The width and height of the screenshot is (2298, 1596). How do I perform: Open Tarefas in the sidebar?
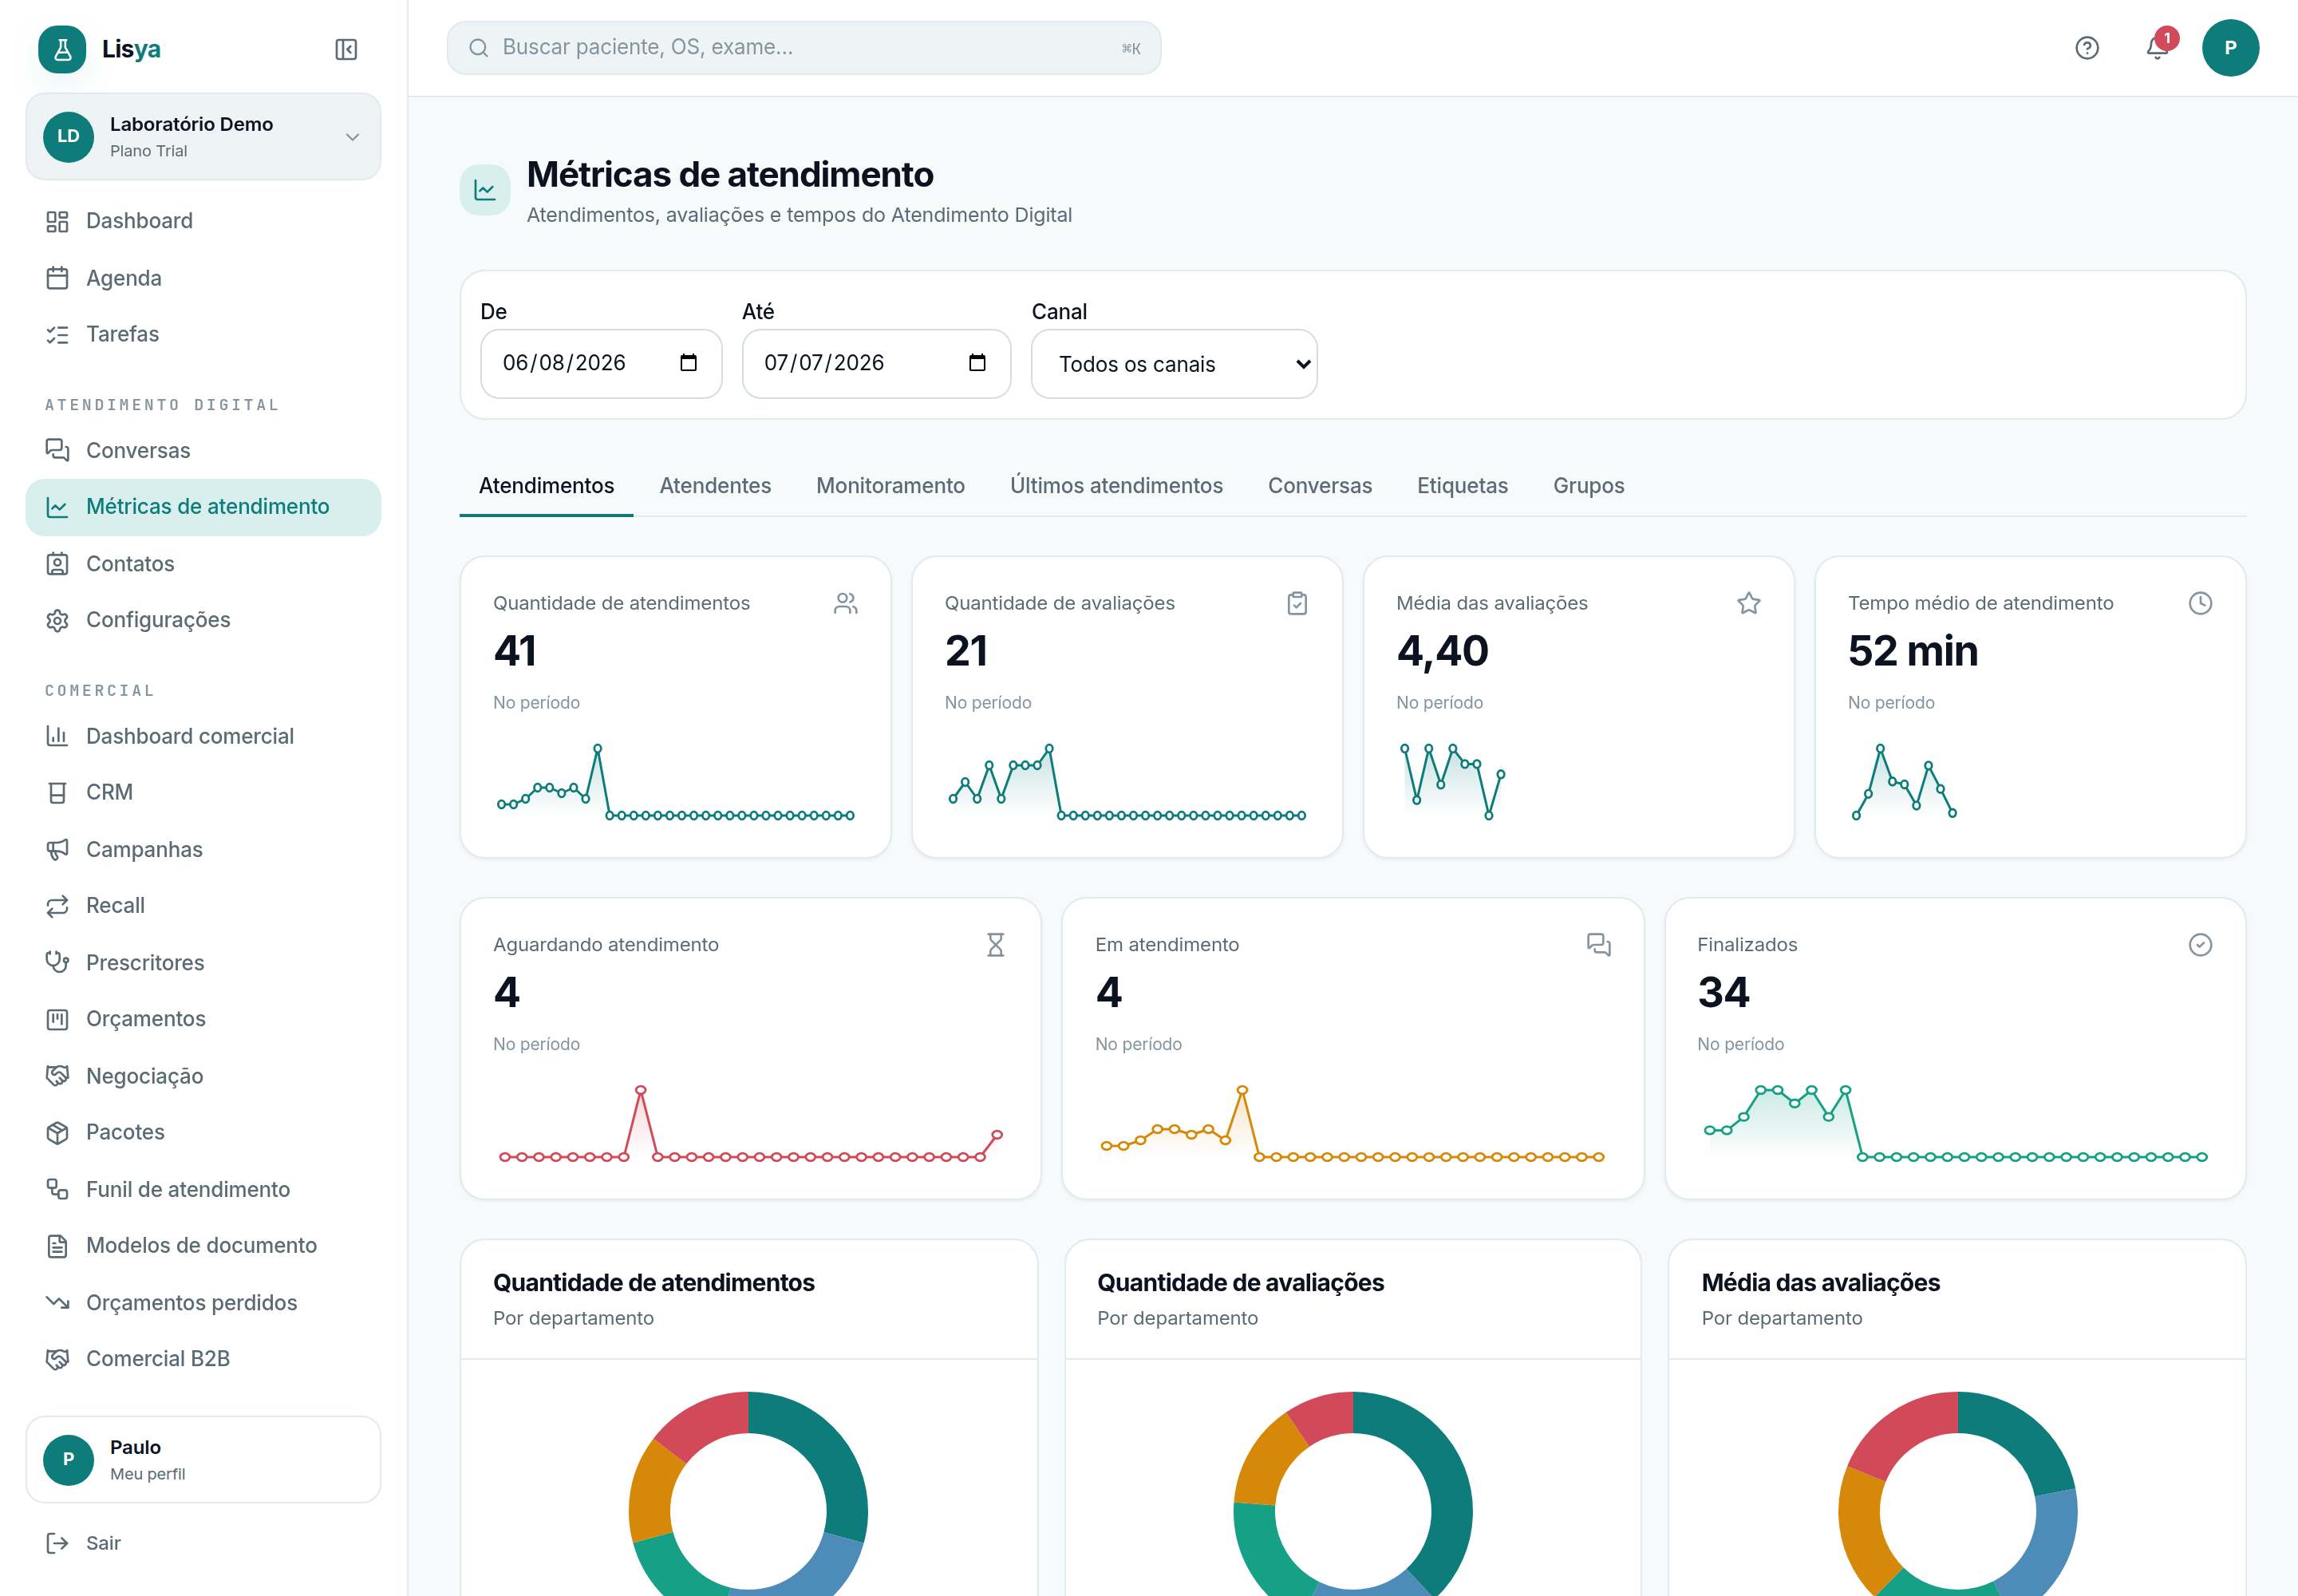coord(203,334)
